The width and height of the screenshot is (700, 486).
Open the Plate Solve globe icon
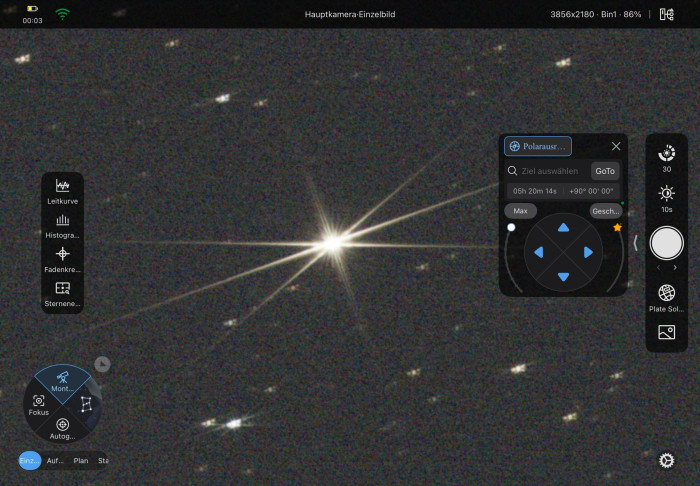pyautogui.click(x=667, y=299)
